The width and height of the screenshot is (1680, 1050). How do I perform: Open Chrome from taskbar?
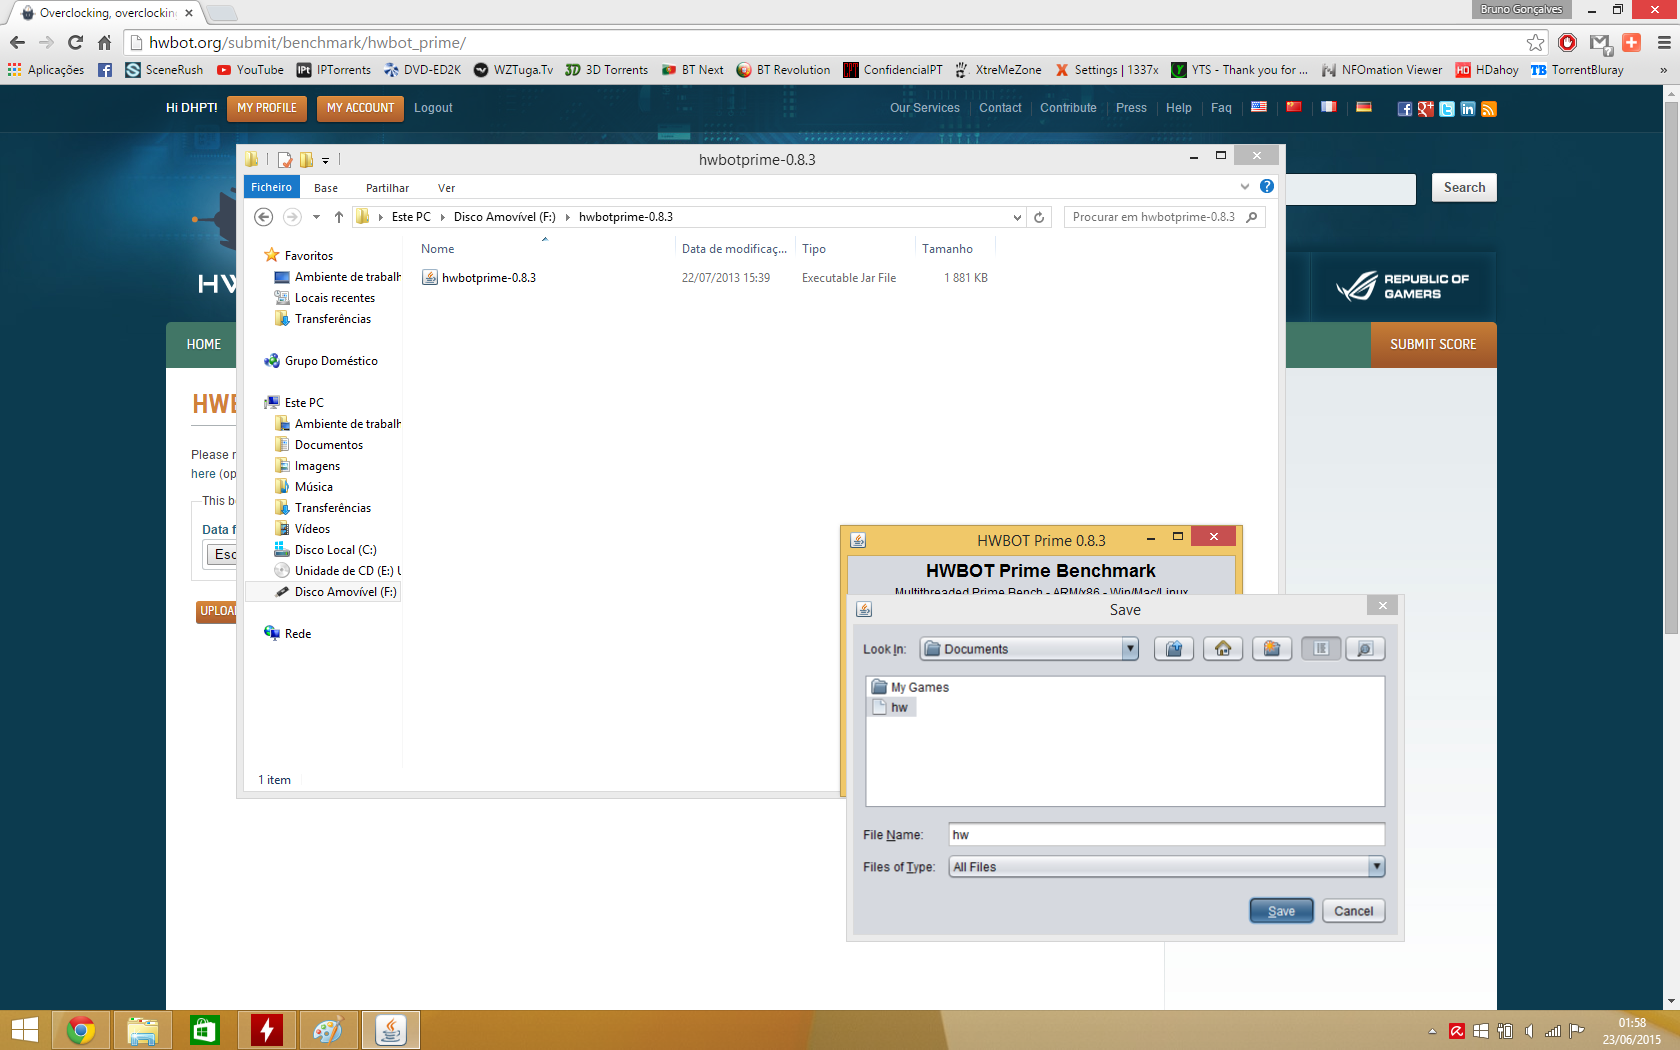click(81, 1030)
